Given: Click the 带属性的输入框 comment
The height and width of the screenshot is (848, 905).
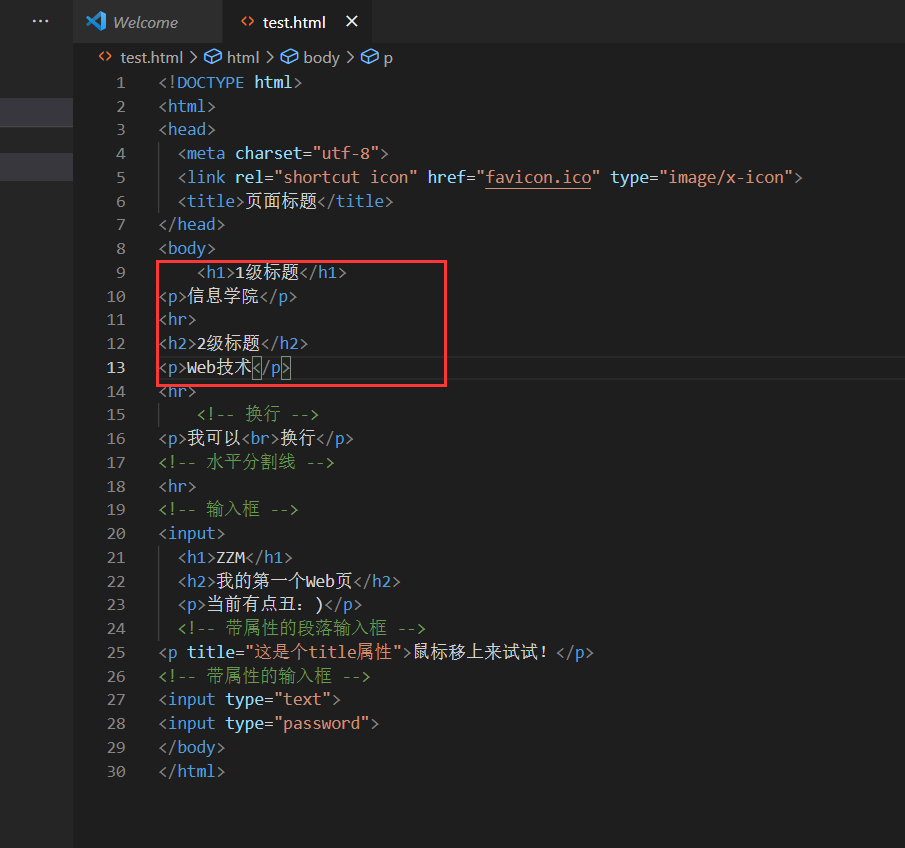Looking at the screenshot, I should [x=264, y=676].
